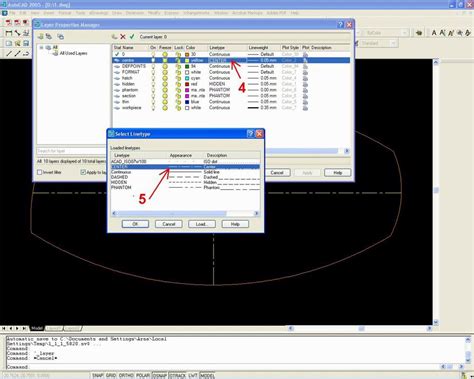Click the red color swatch of the hidden layer
Viewport: 474px width, 379px height.
[x=187, y=84]
